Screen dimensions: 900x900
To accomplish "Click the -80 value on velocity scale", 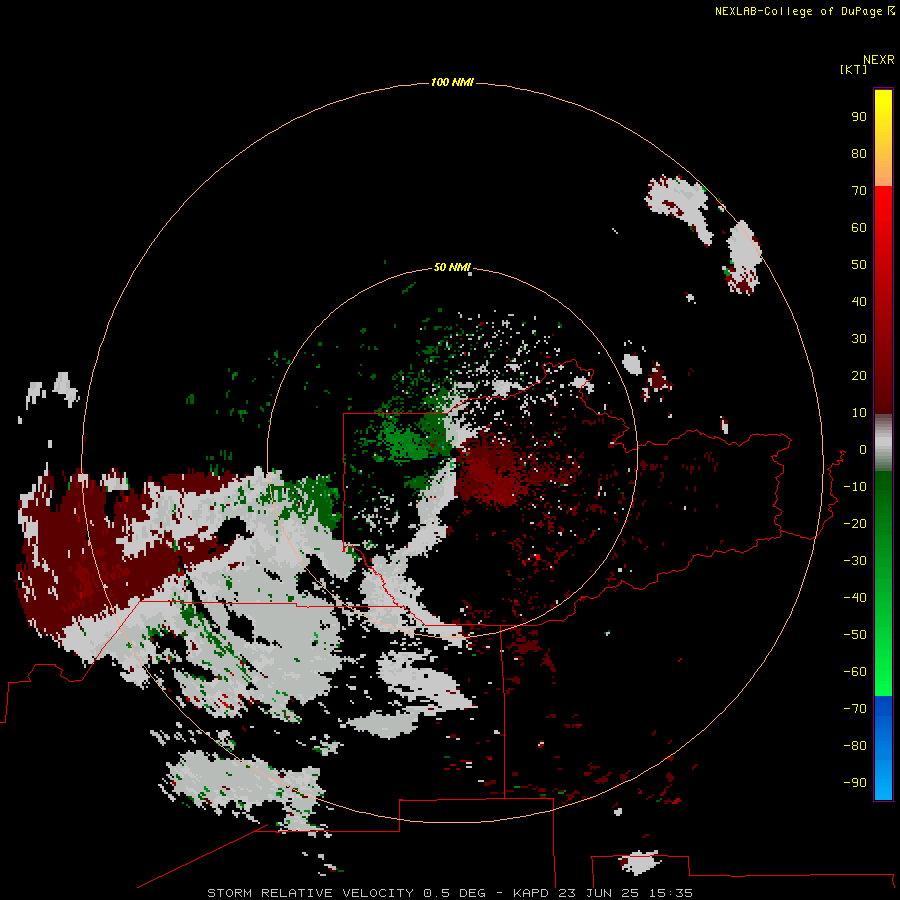I will 855,746.
